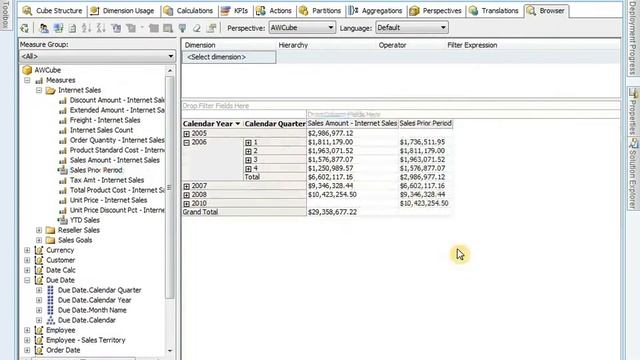Expand Employee - Sales Territory node
This screenshot has width=640, height=360.
tap(27, 340)
